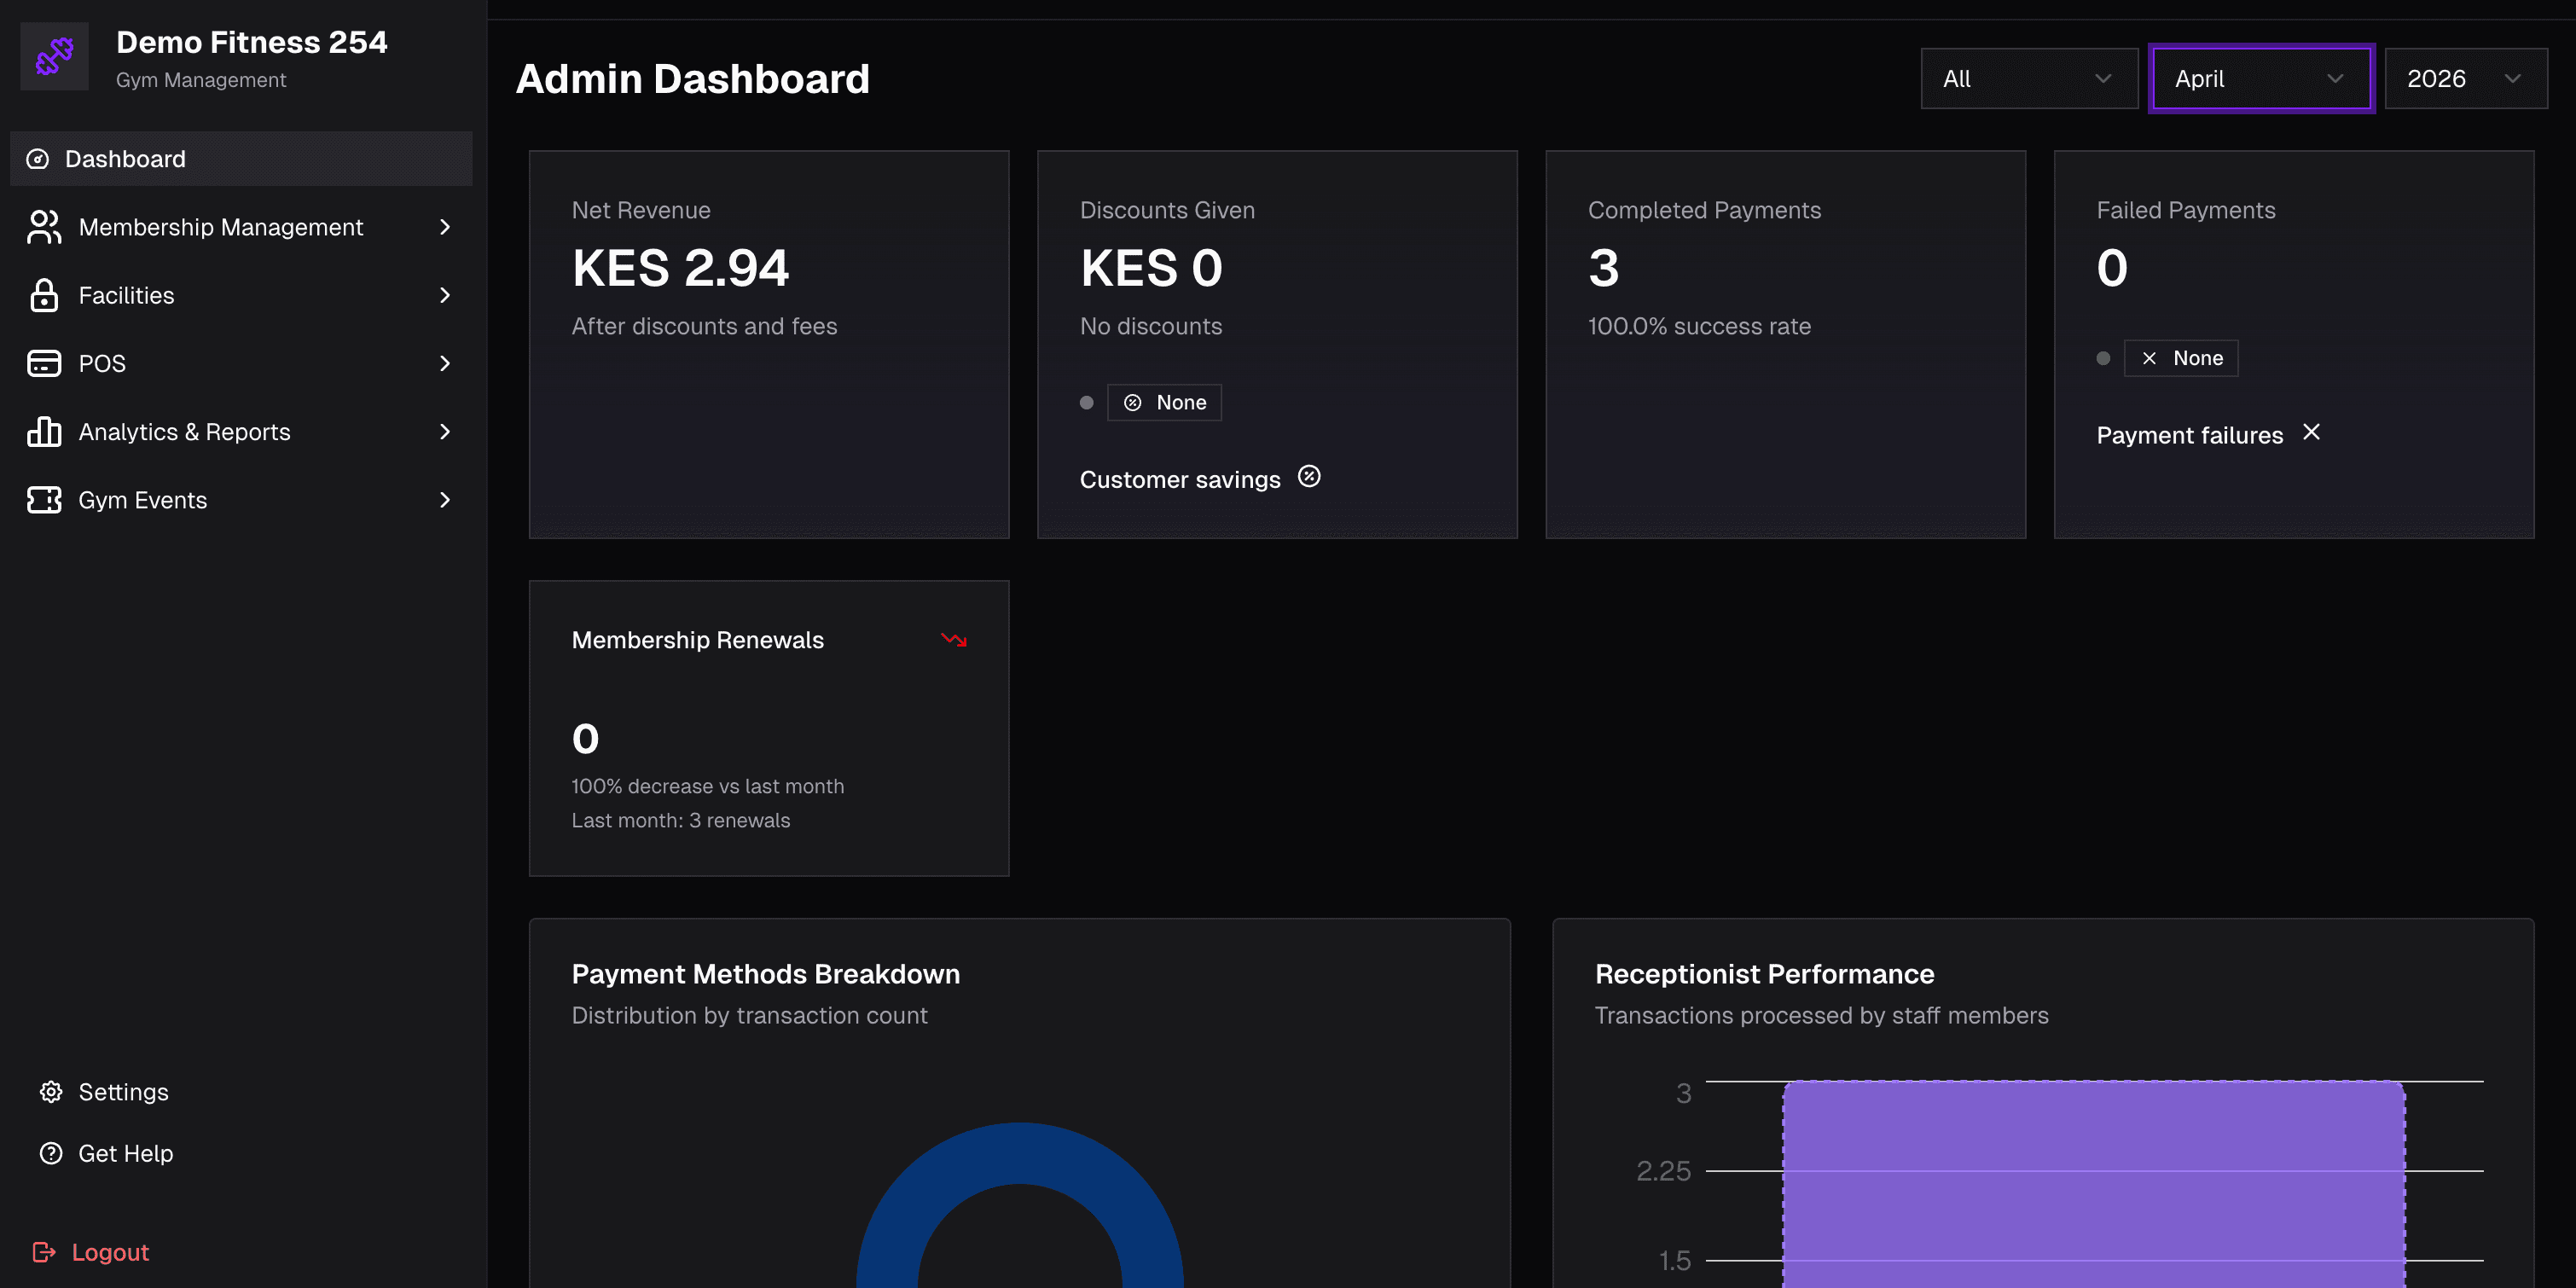
Task: Click the 100.0% success rate text
Action: [x=1699, y=326]
